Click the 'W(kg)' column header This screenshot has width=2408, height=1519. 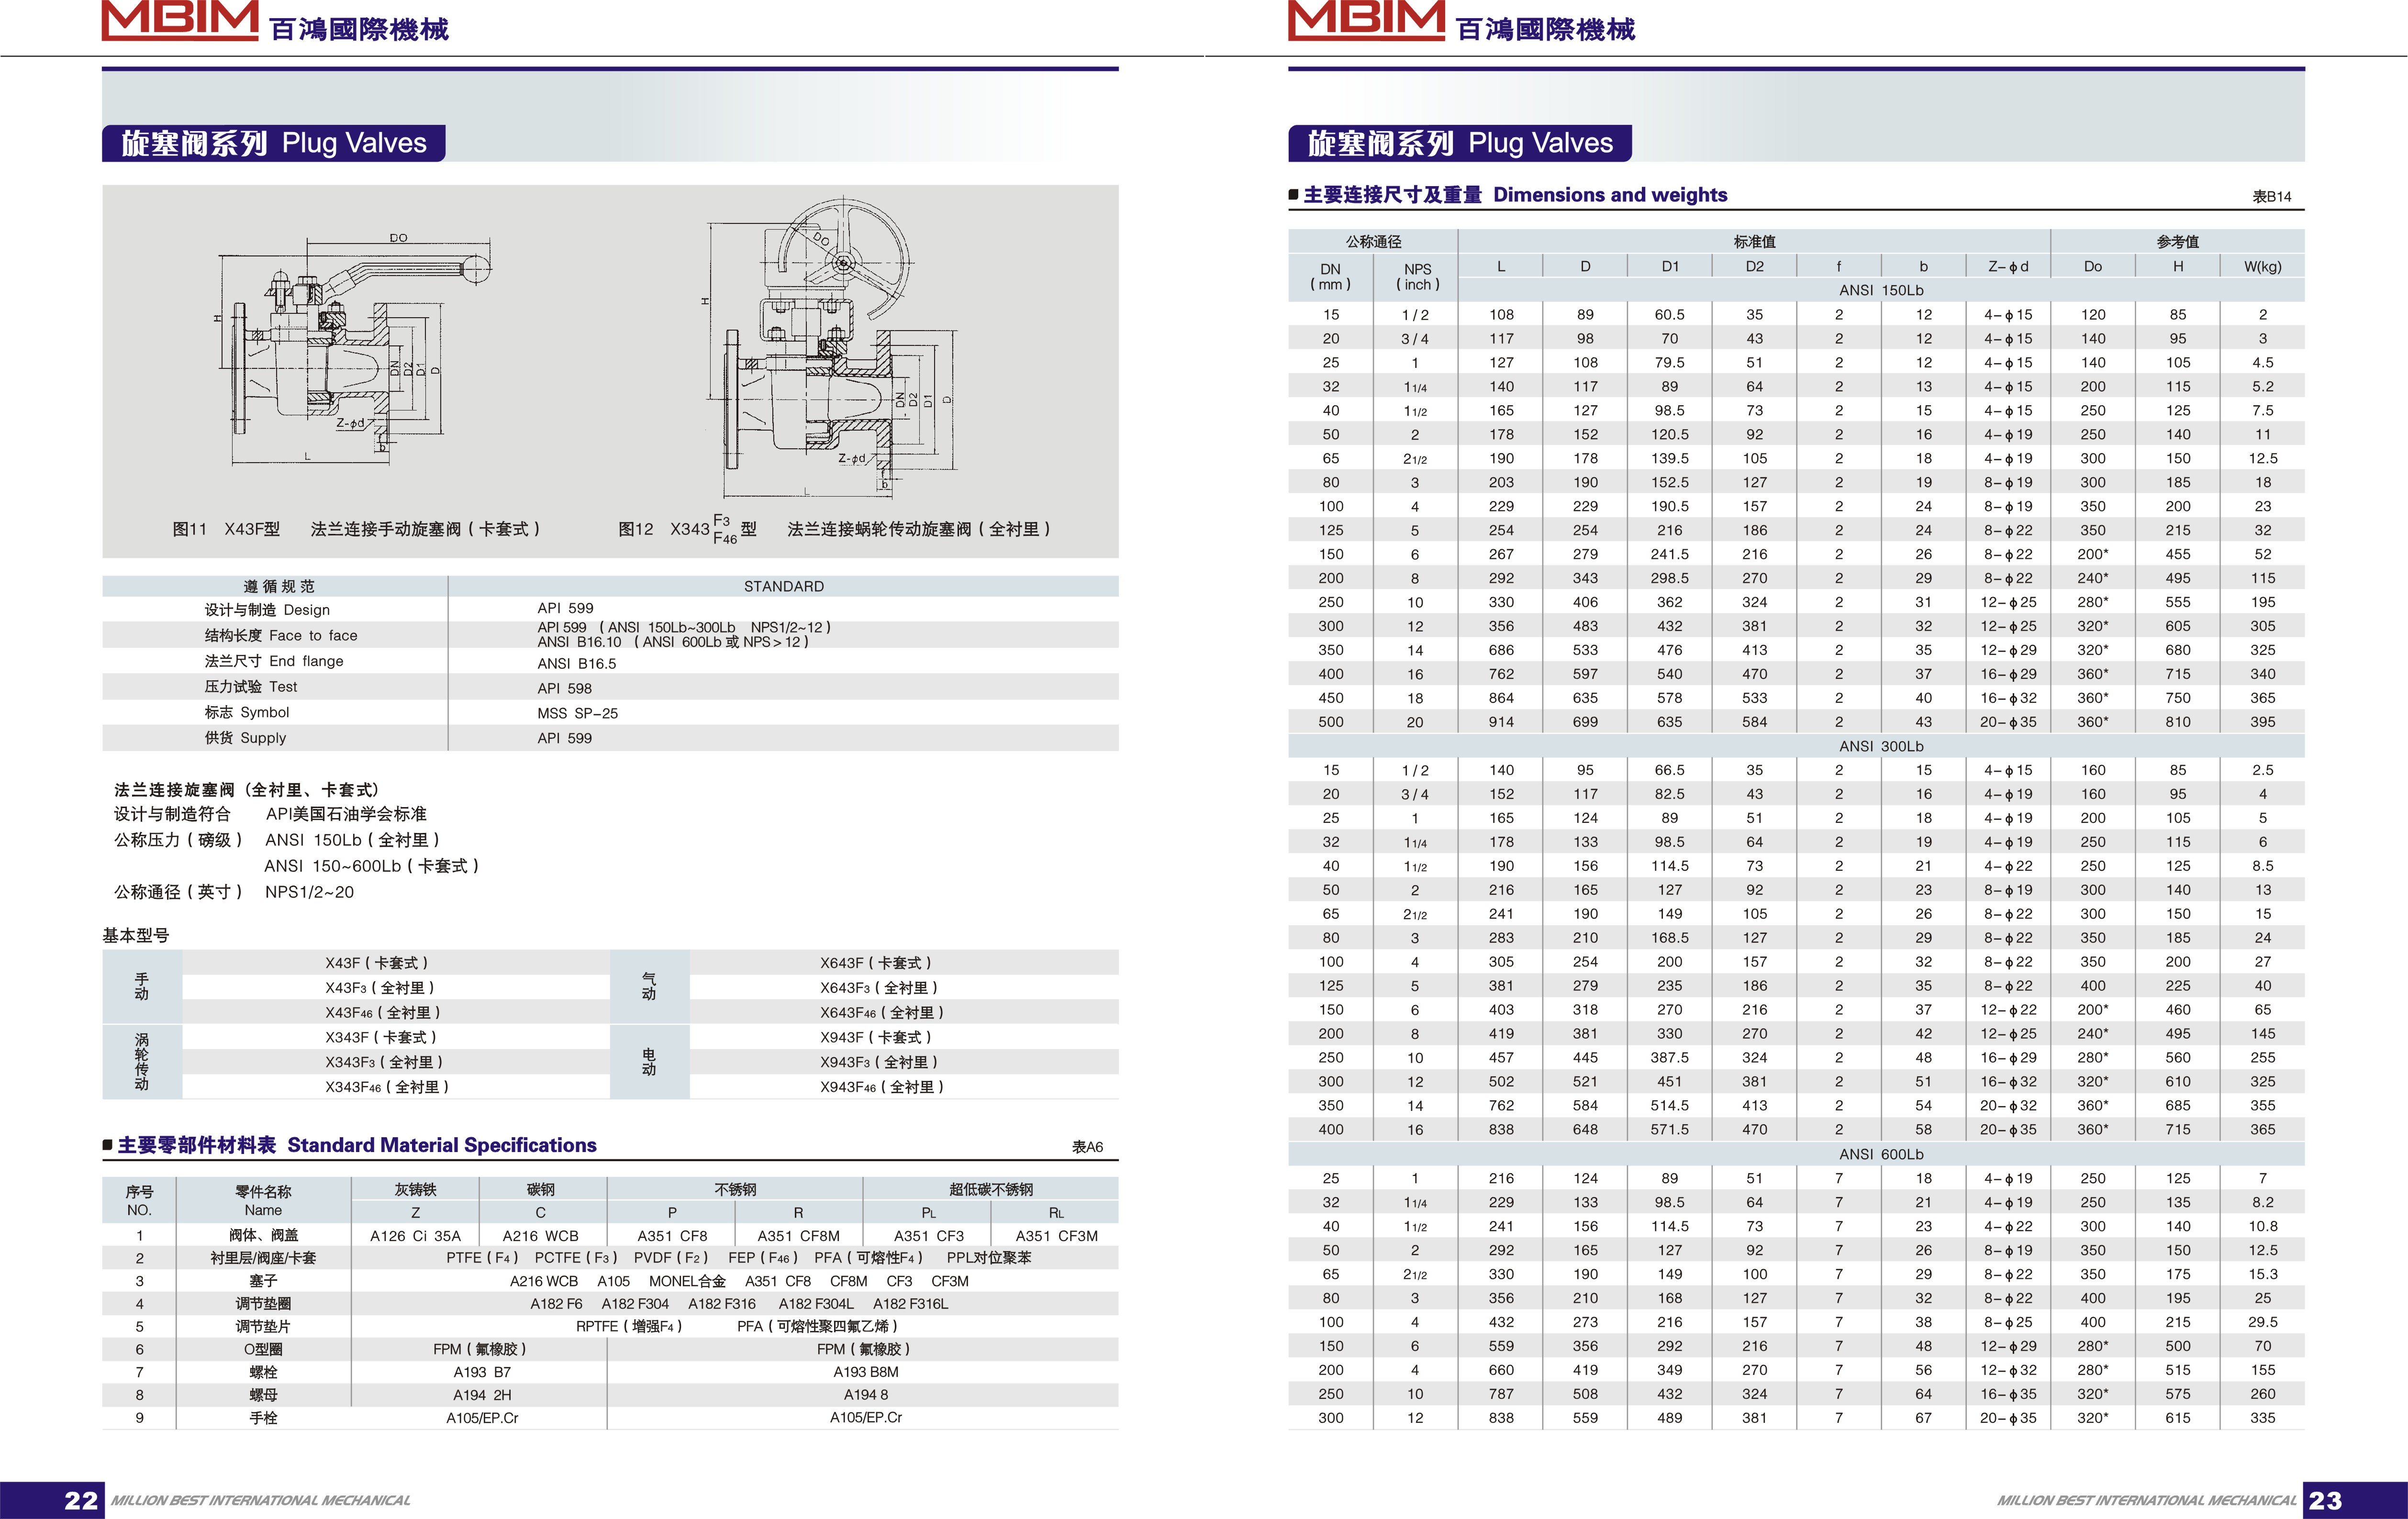click(x=2262, y=266)
